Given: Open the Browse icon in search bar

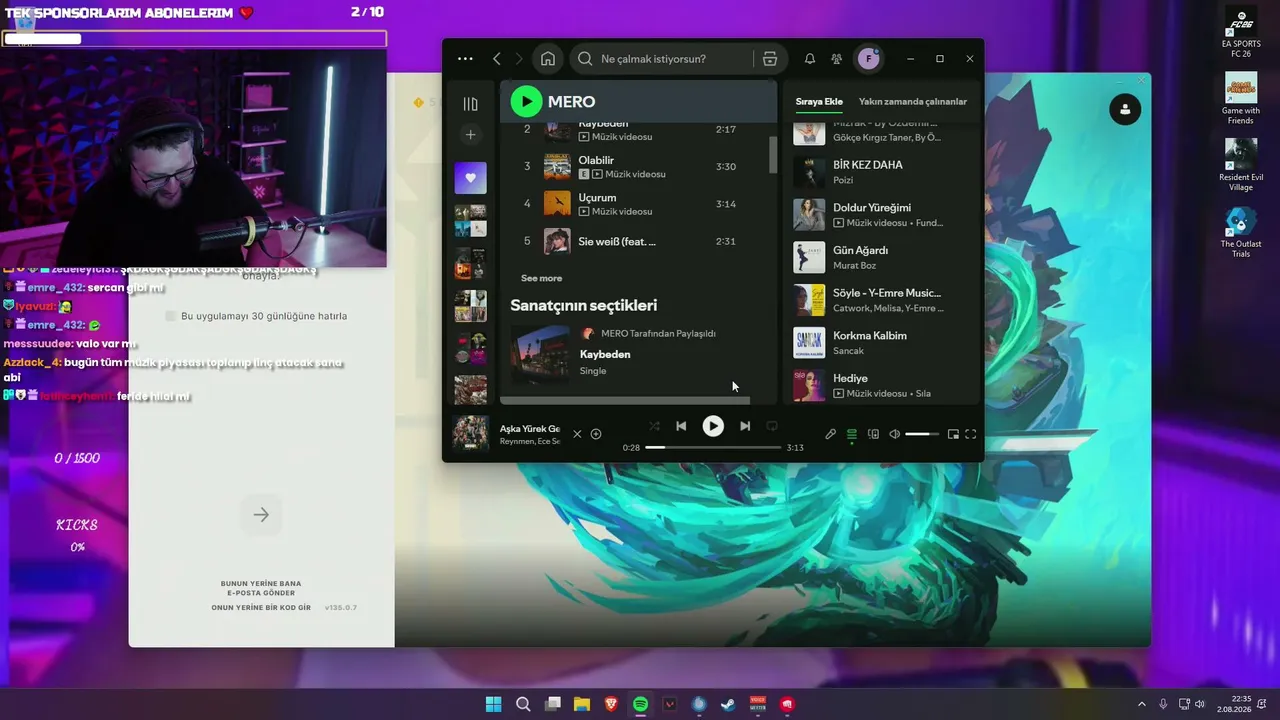Looking at the screenshot, I should point(770,59).
